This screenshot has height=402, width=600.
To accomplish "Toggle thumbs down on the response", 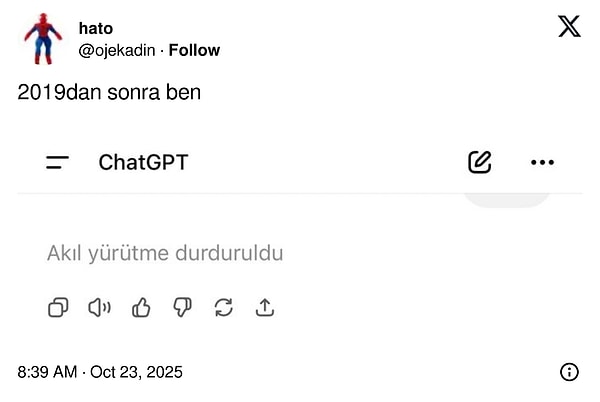I will (182, 308).
